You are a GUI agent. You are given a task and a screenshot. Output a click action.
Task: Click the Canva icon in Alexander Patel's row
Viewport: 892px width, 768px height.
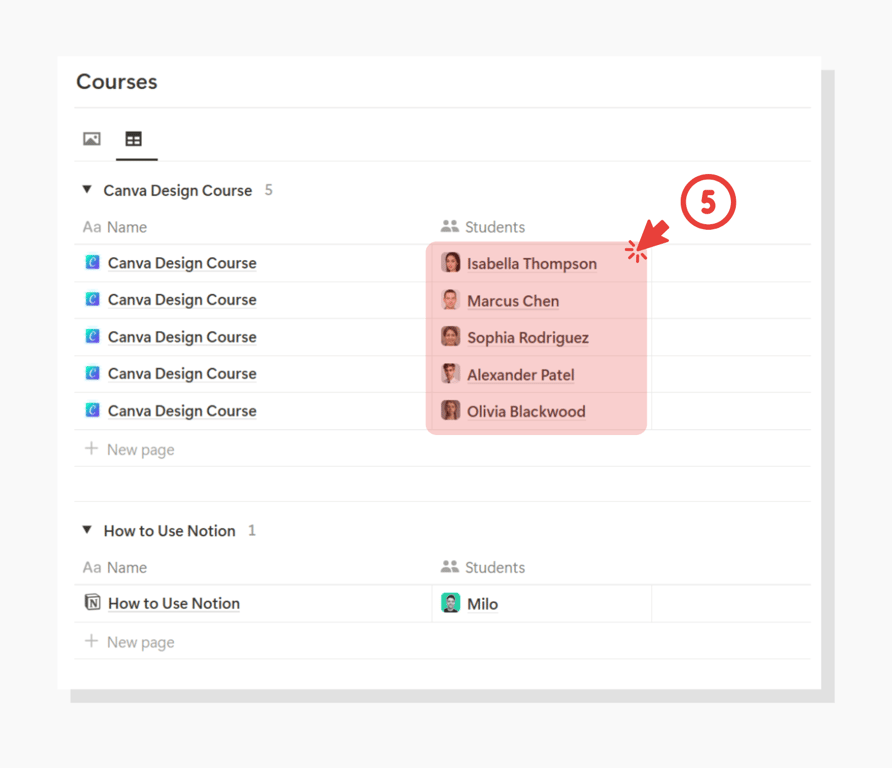coord(92,373)
